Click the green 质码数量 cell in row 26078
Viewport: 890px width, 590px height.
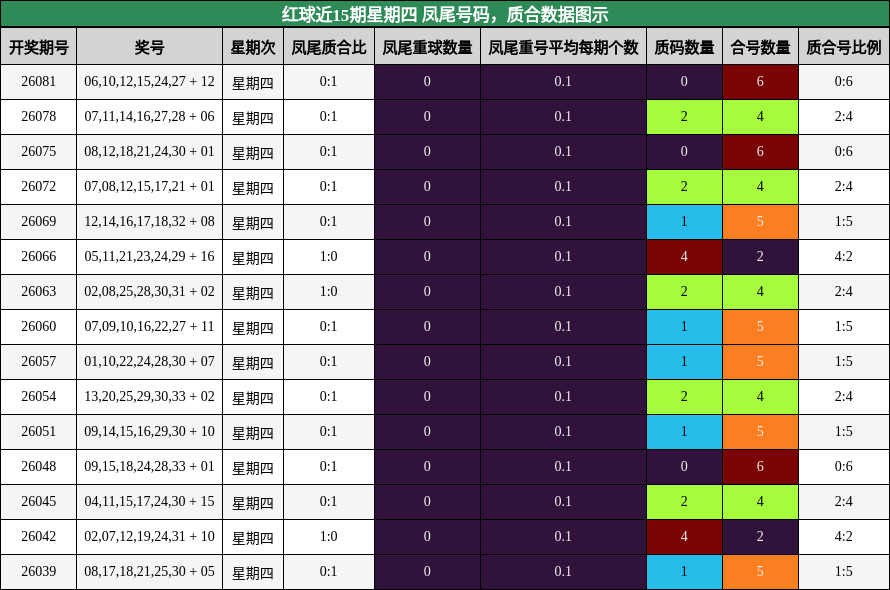(x=684, y=117)
